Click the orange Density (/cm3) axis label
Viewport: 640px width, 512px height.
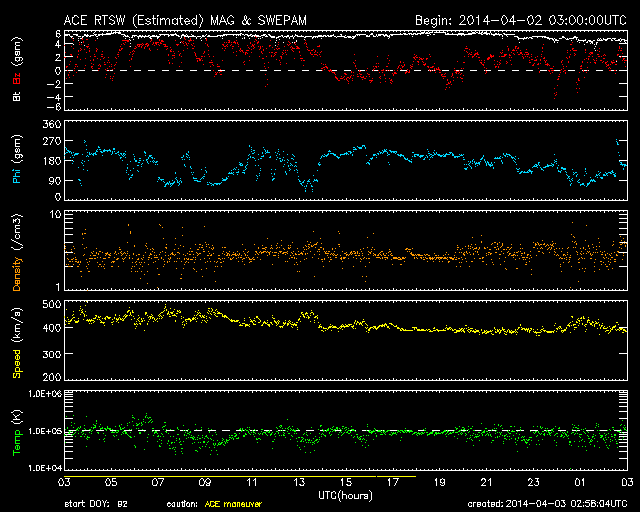(15, 250)
